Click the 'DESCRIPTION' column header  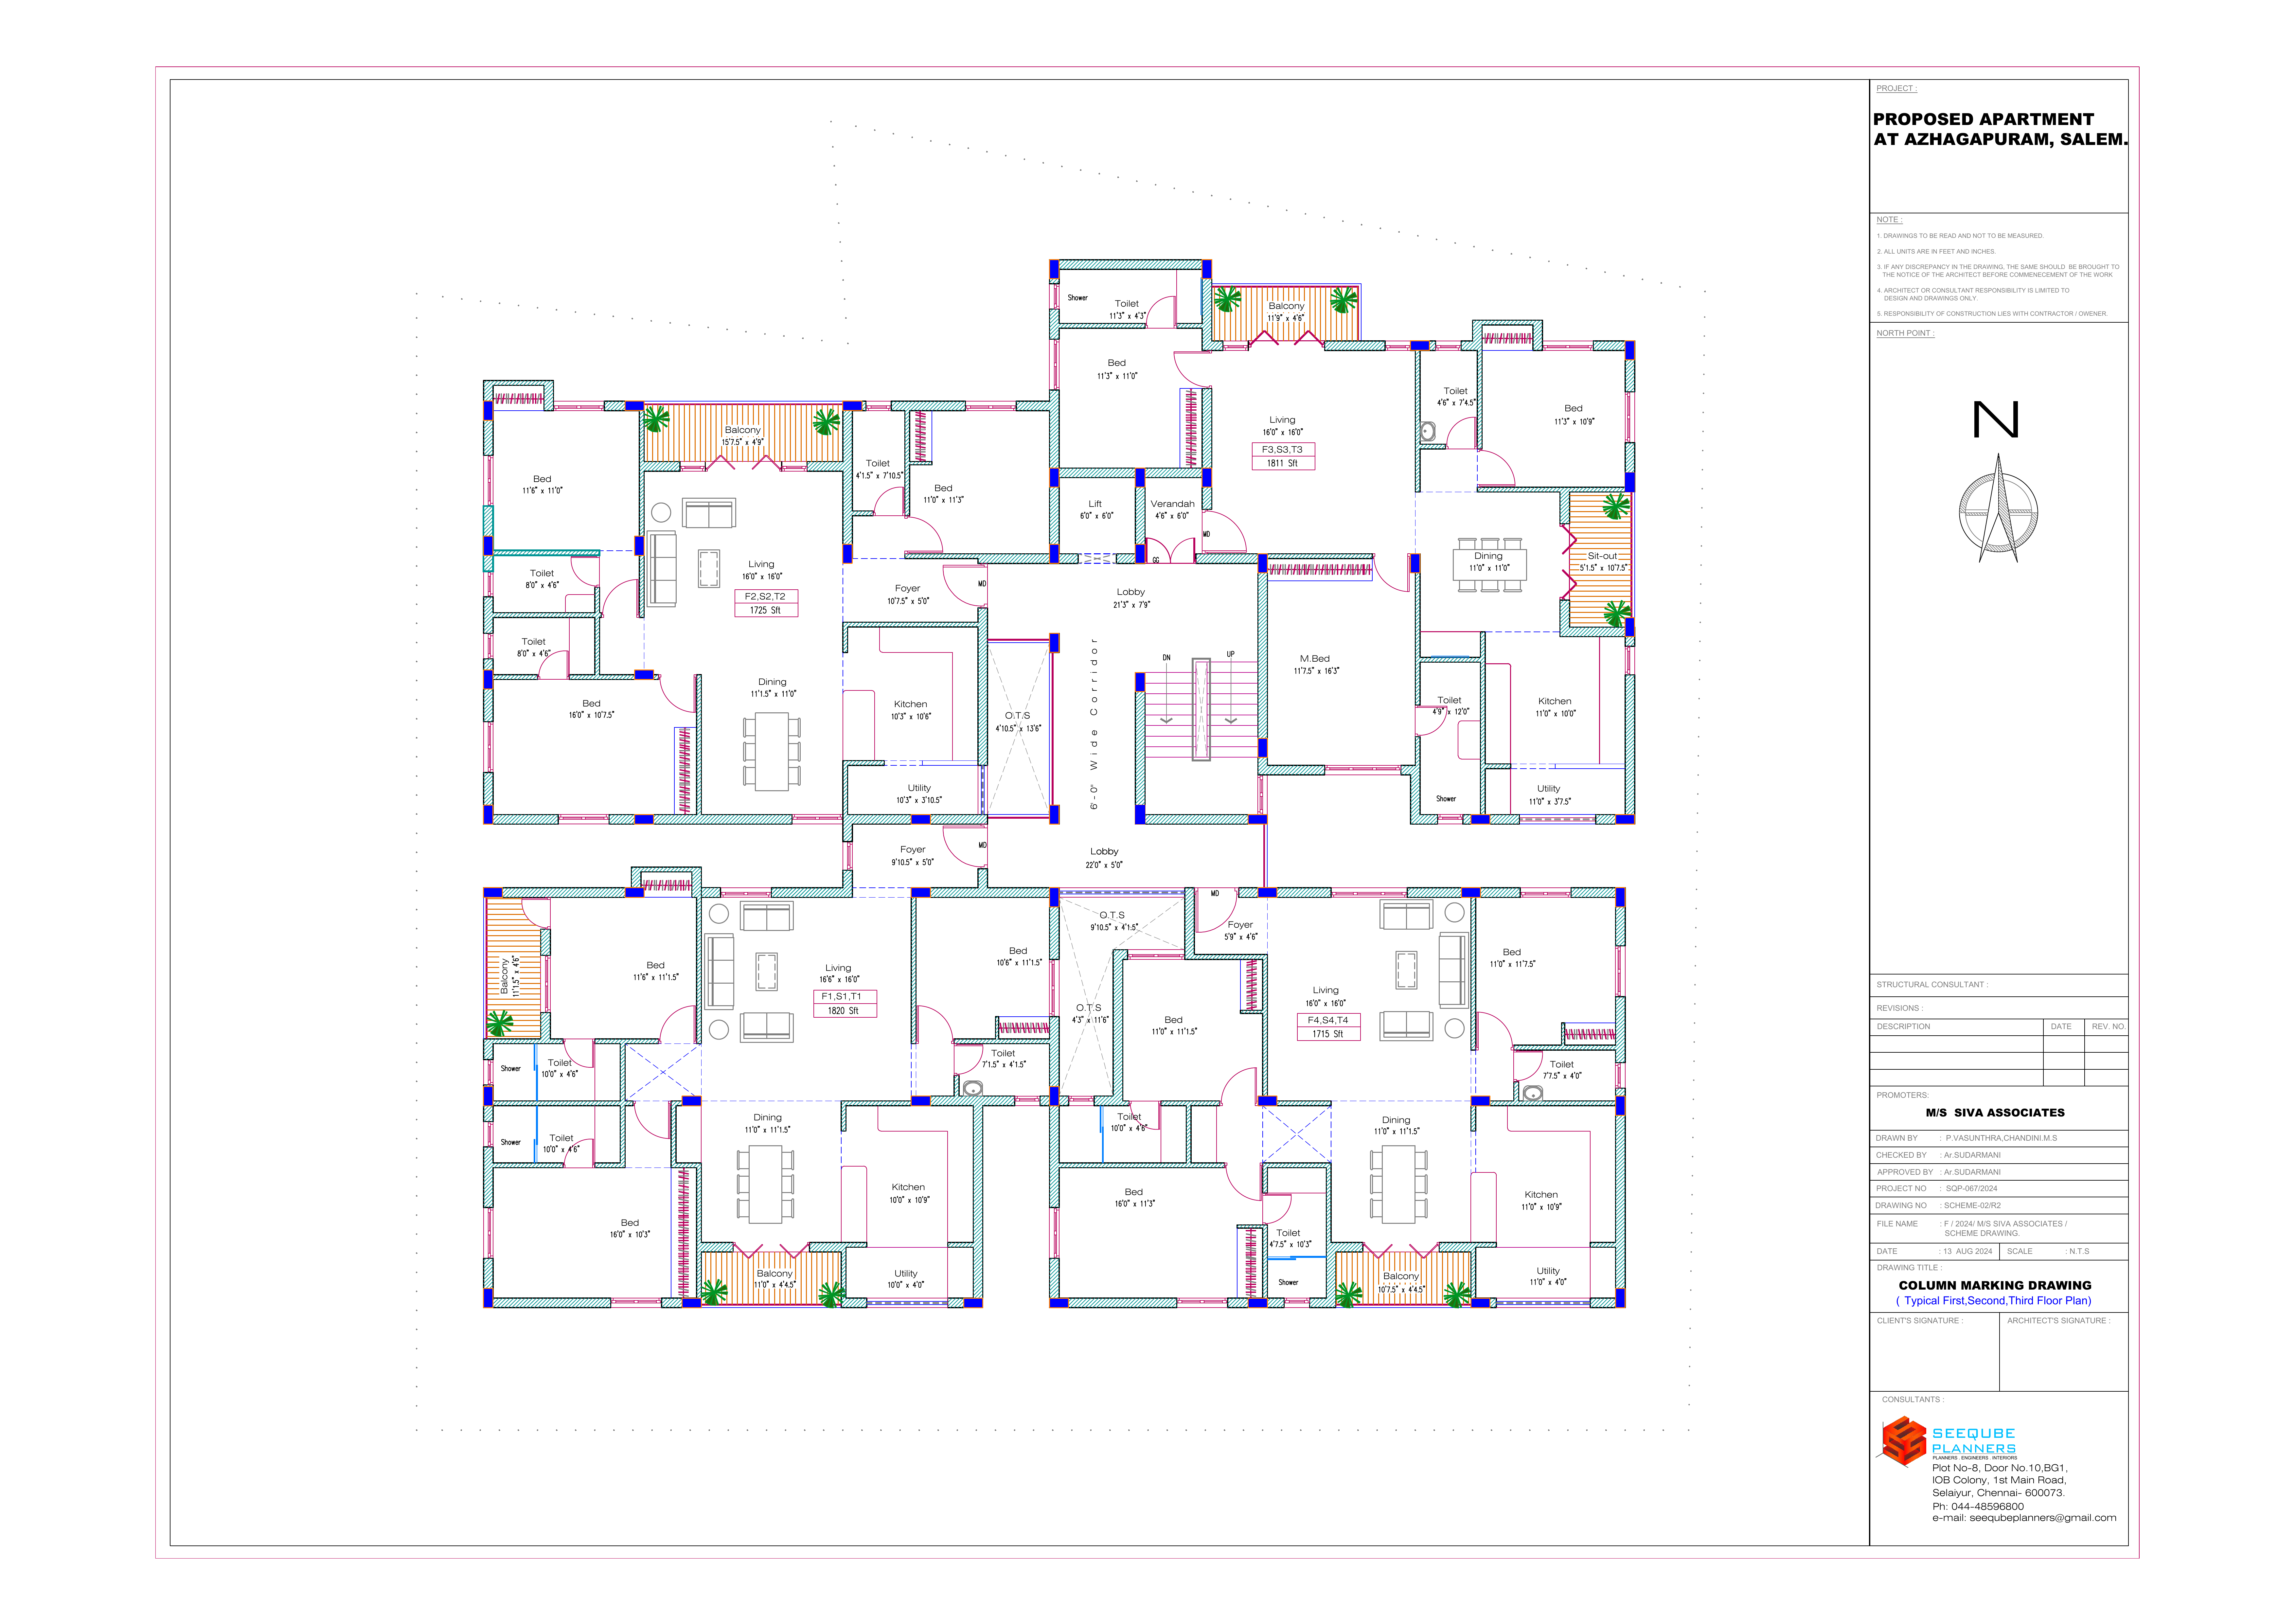1903,1027
